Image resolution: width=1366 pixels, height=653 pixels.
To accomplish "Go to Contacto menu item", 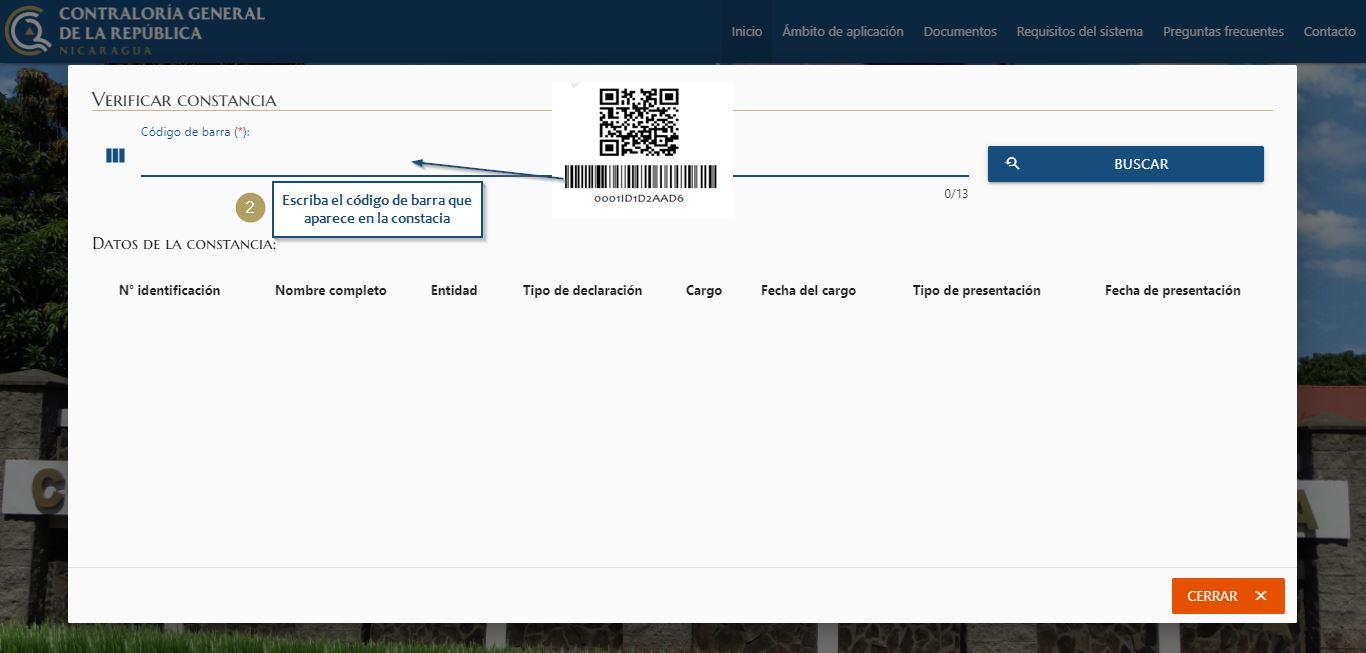I will click(x=1329, y=32).
